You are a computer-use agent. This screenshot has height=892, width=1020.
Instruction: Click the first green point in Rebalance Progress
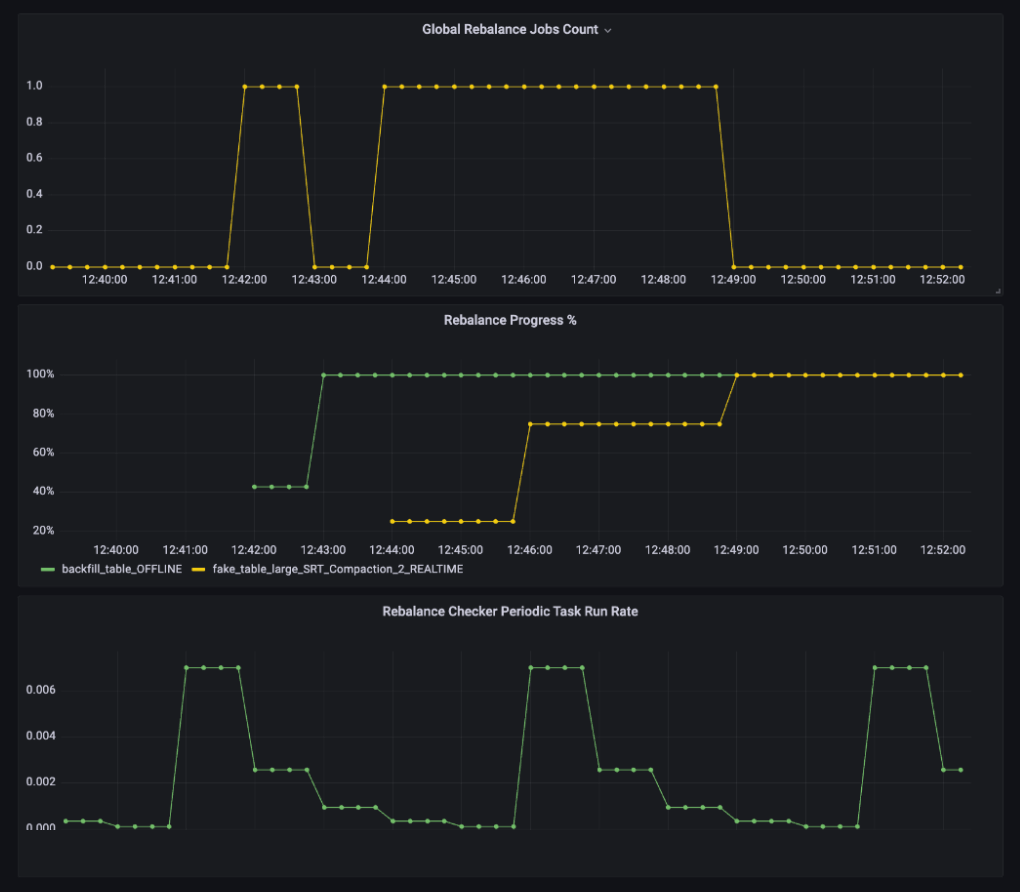[254, 487]
